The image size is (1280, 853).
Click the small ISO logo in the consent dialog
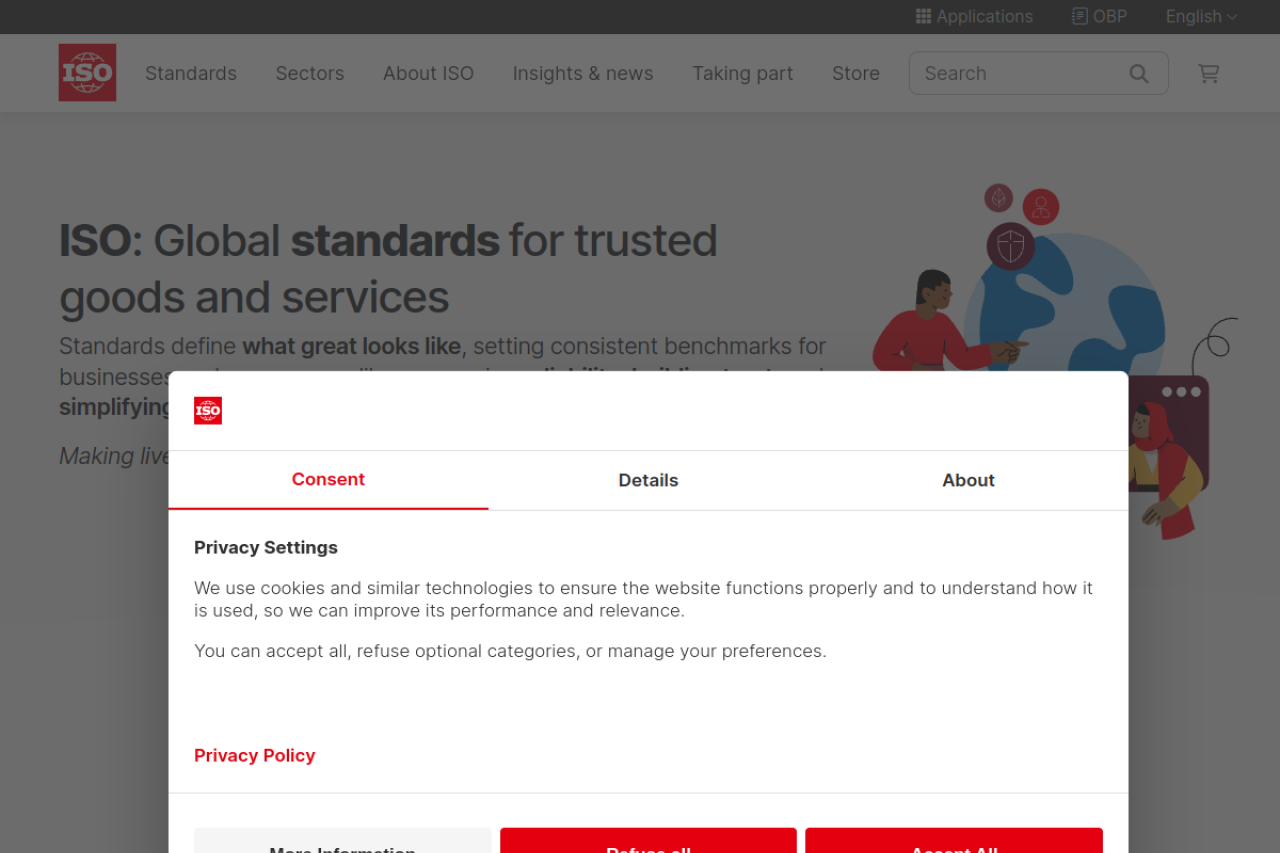208,411
